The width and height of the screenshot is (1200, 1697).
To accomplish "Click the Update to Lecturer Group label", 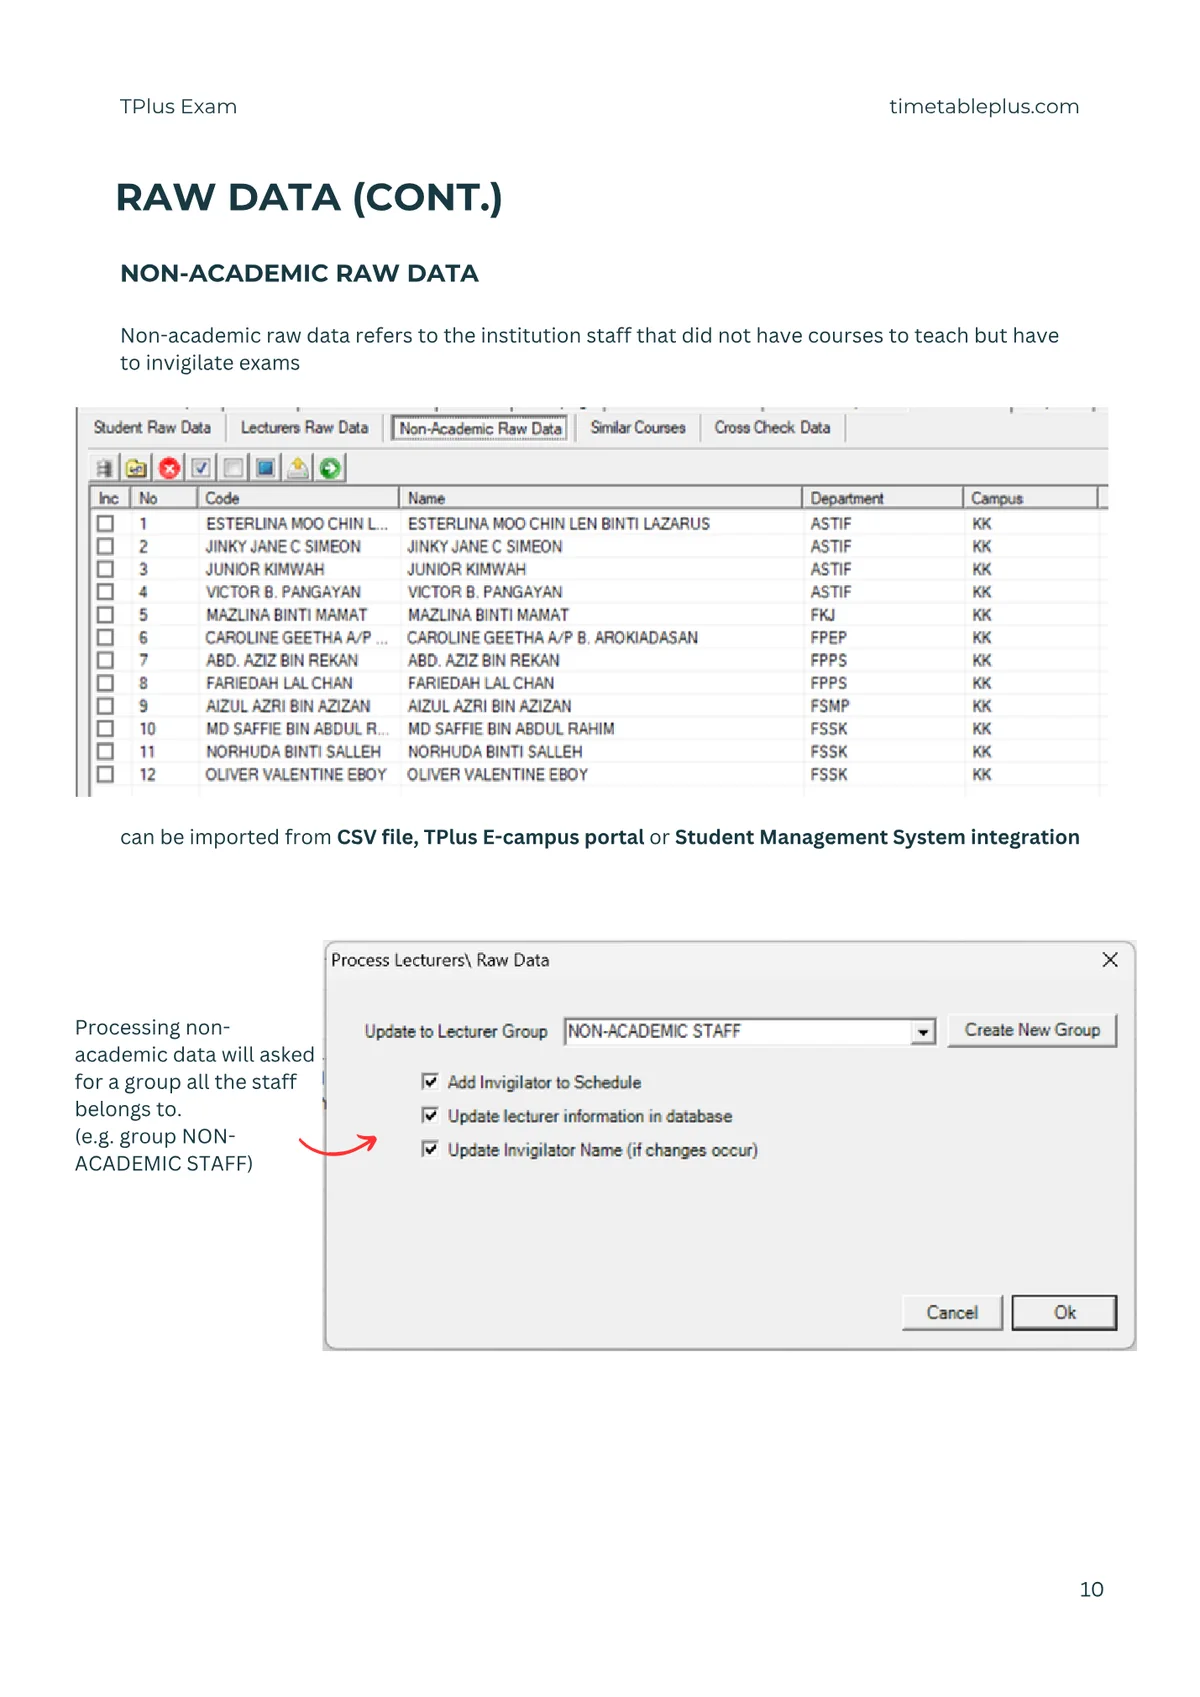I will tap(456, 1032).
